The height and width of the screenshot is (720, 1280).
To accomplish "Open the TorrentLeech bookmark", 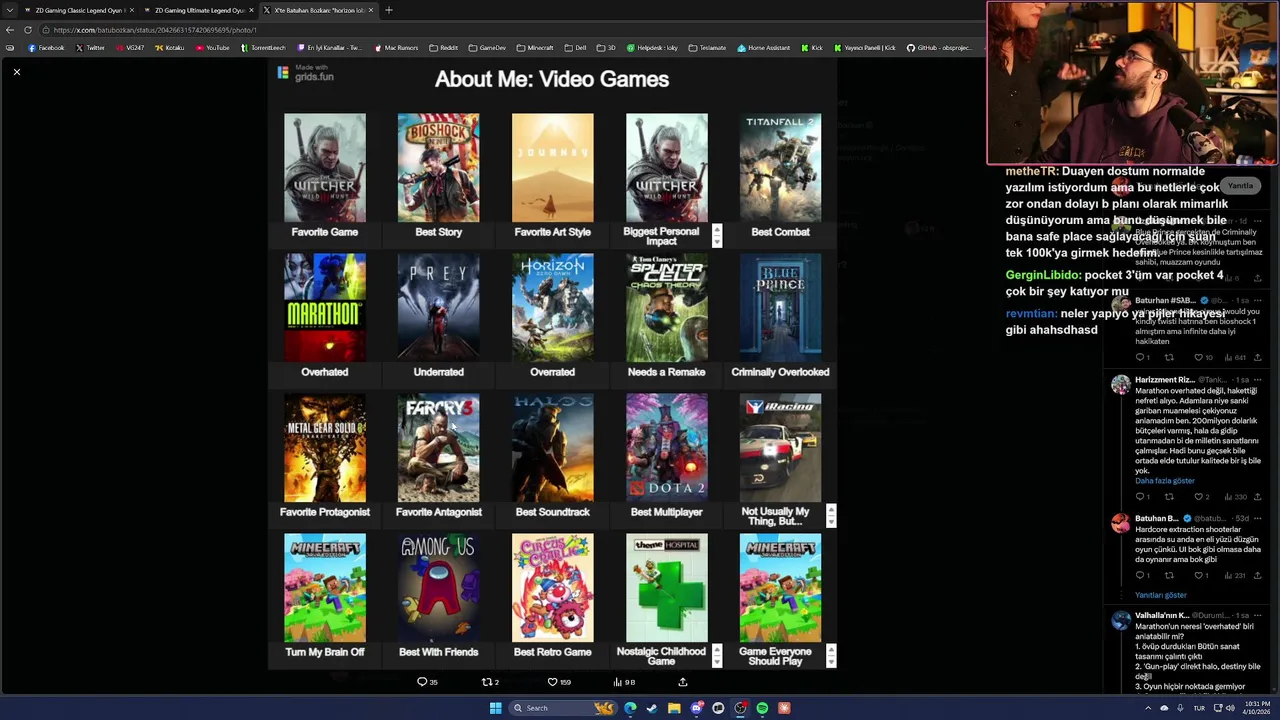I will [x=263, y=48].
